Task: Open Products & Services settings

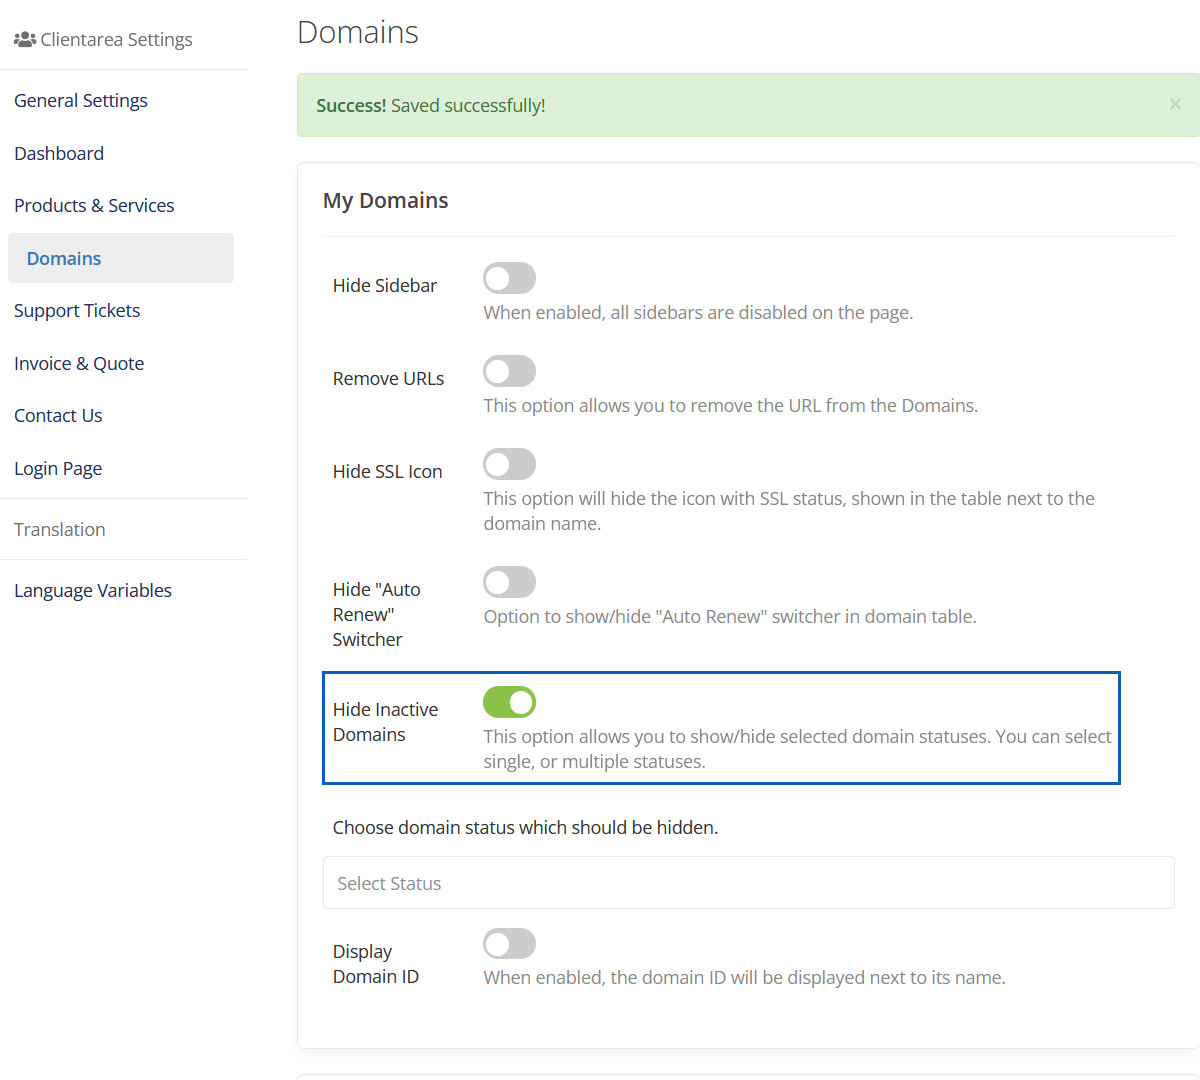Action: tap(94, 206)
